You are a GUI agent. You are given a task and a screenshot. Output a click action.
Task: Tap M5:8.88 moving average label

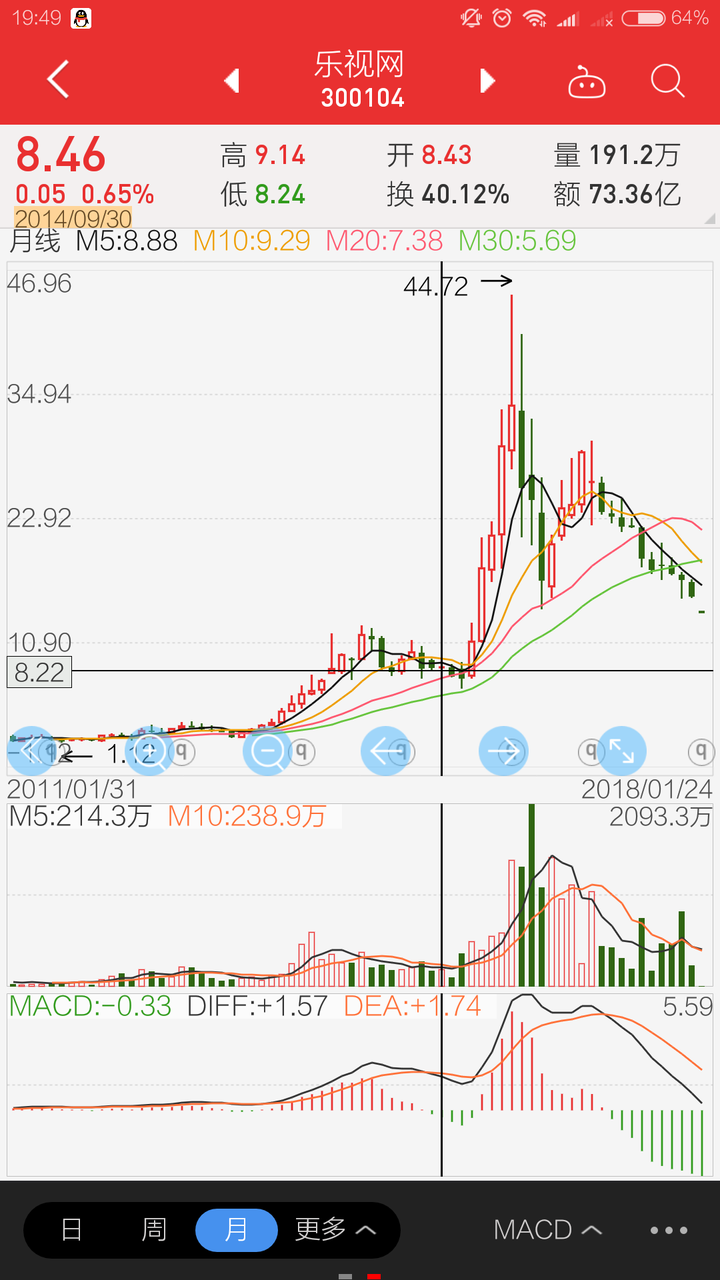(x=127, y=241)
